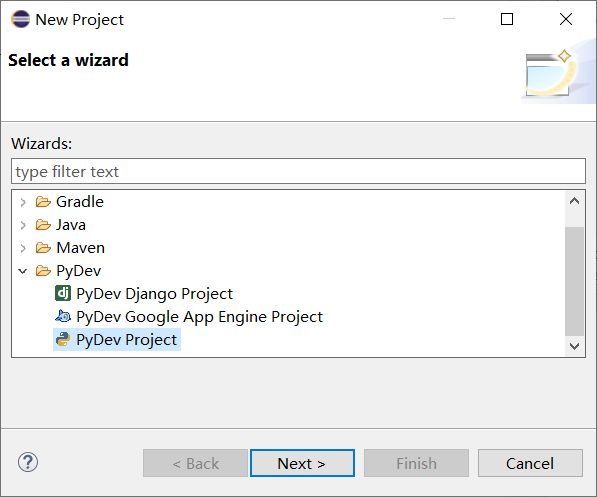Click the Eclipse logo in the title bar
Screen dimensions: 597x497
tap(20, 19)
